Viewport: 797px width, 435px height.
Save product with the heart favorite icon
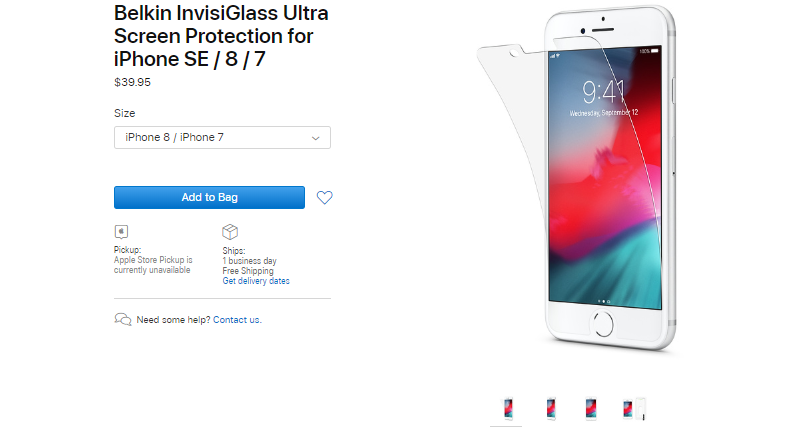(x=324, y=197)
